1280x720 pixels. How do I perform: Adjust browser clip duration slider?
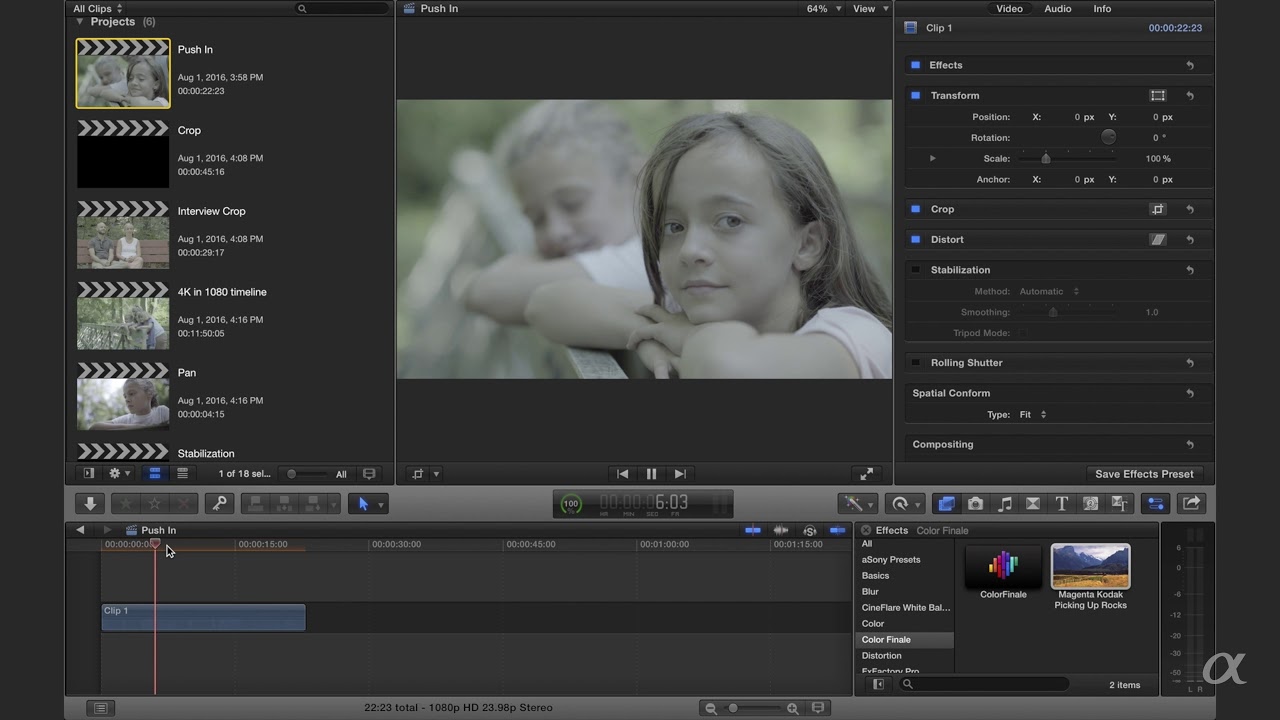292,474
